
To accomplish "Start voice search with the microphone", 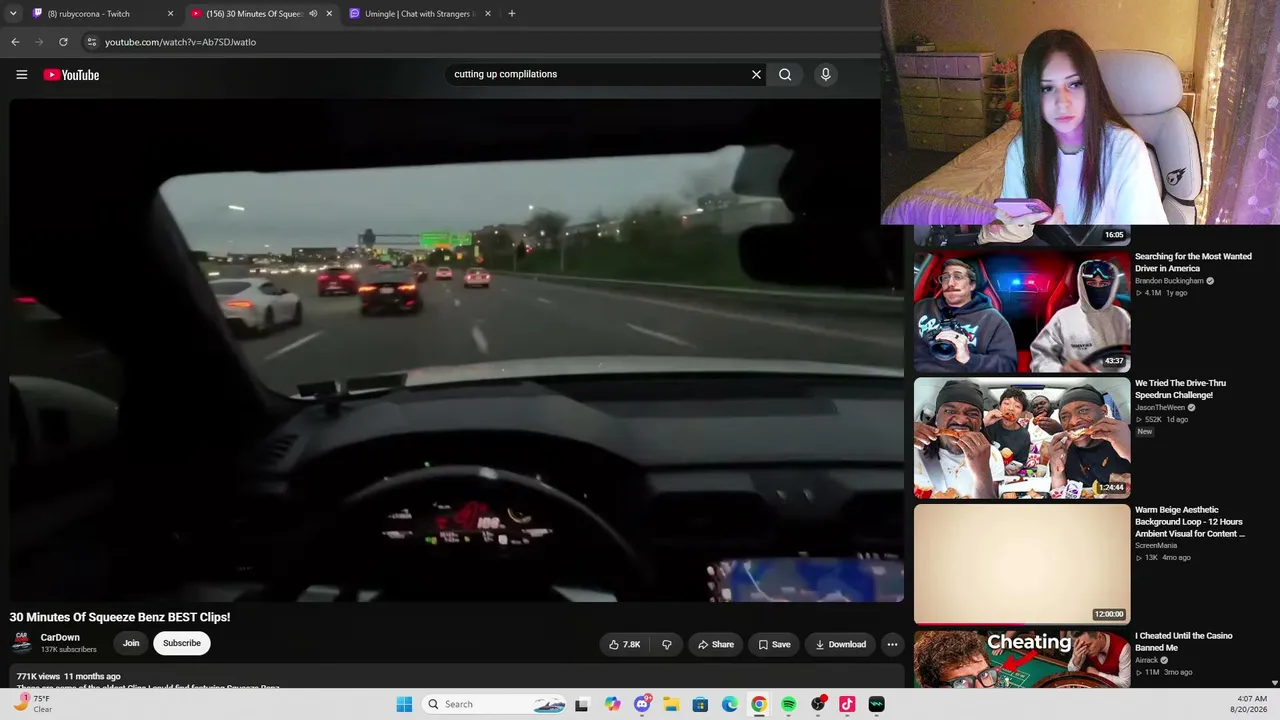I will [825, 74].
